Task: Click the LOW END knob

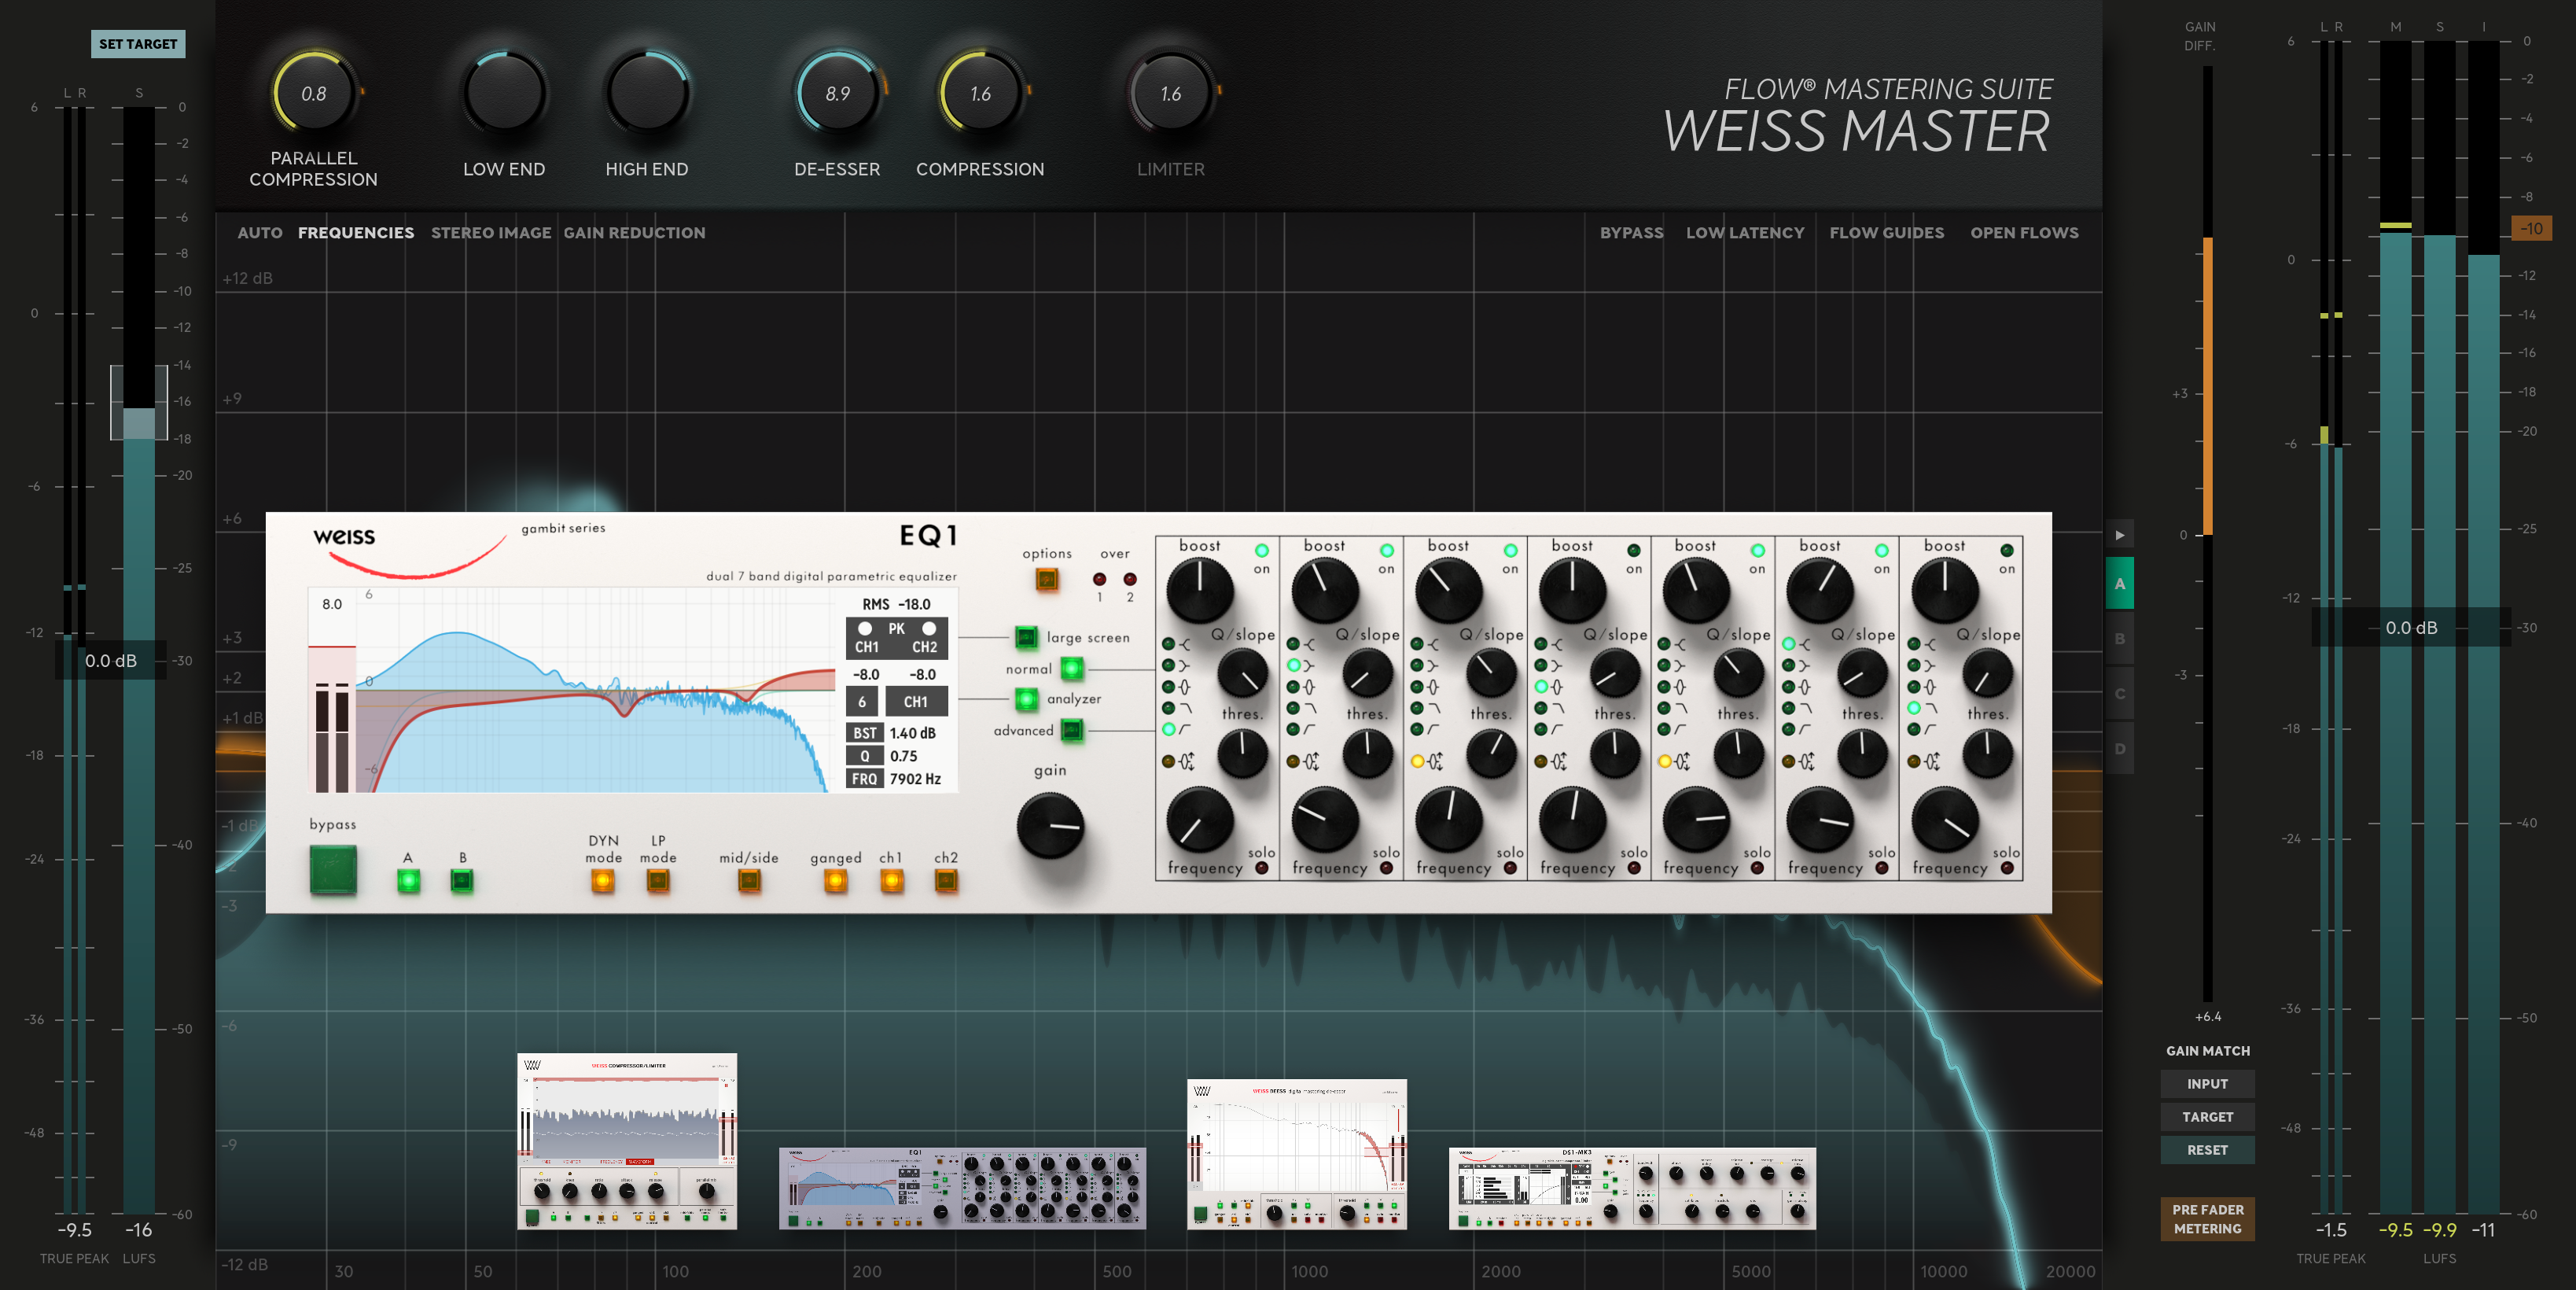Action: [x=504, y=93]
